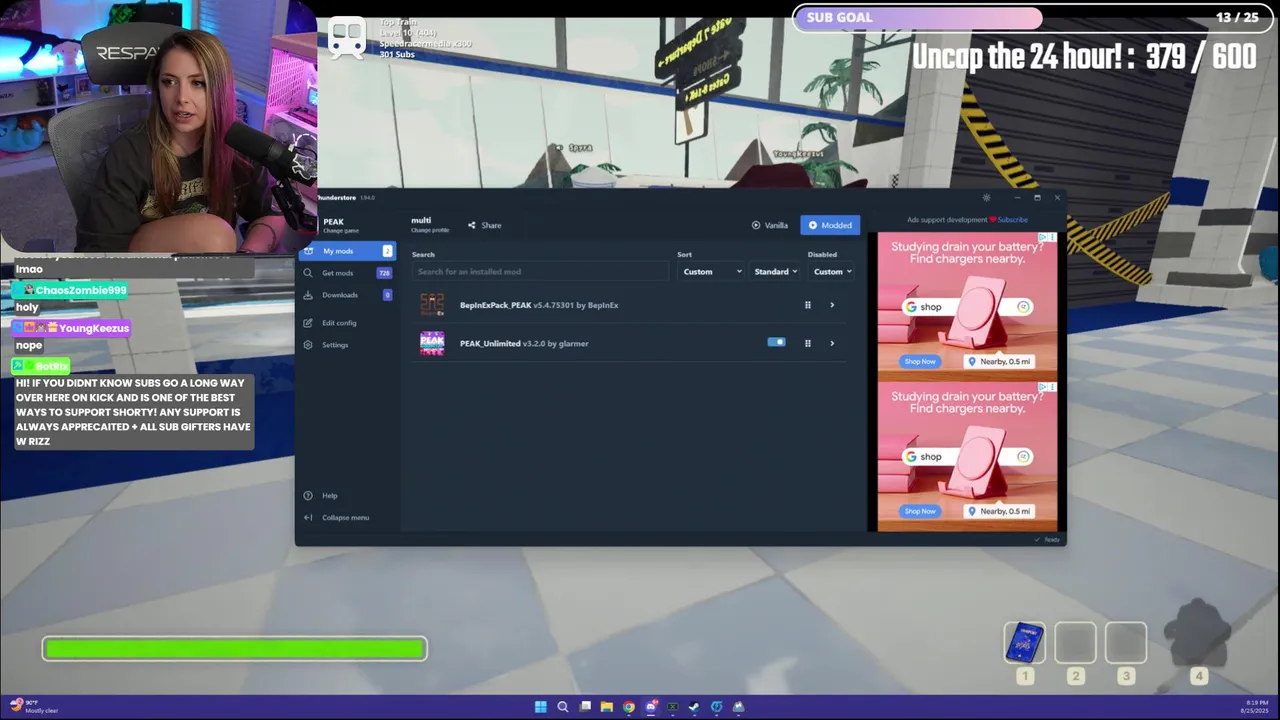Open Windows taskbar search
This screenshot has height=720, width=1280.
(563, 707)
